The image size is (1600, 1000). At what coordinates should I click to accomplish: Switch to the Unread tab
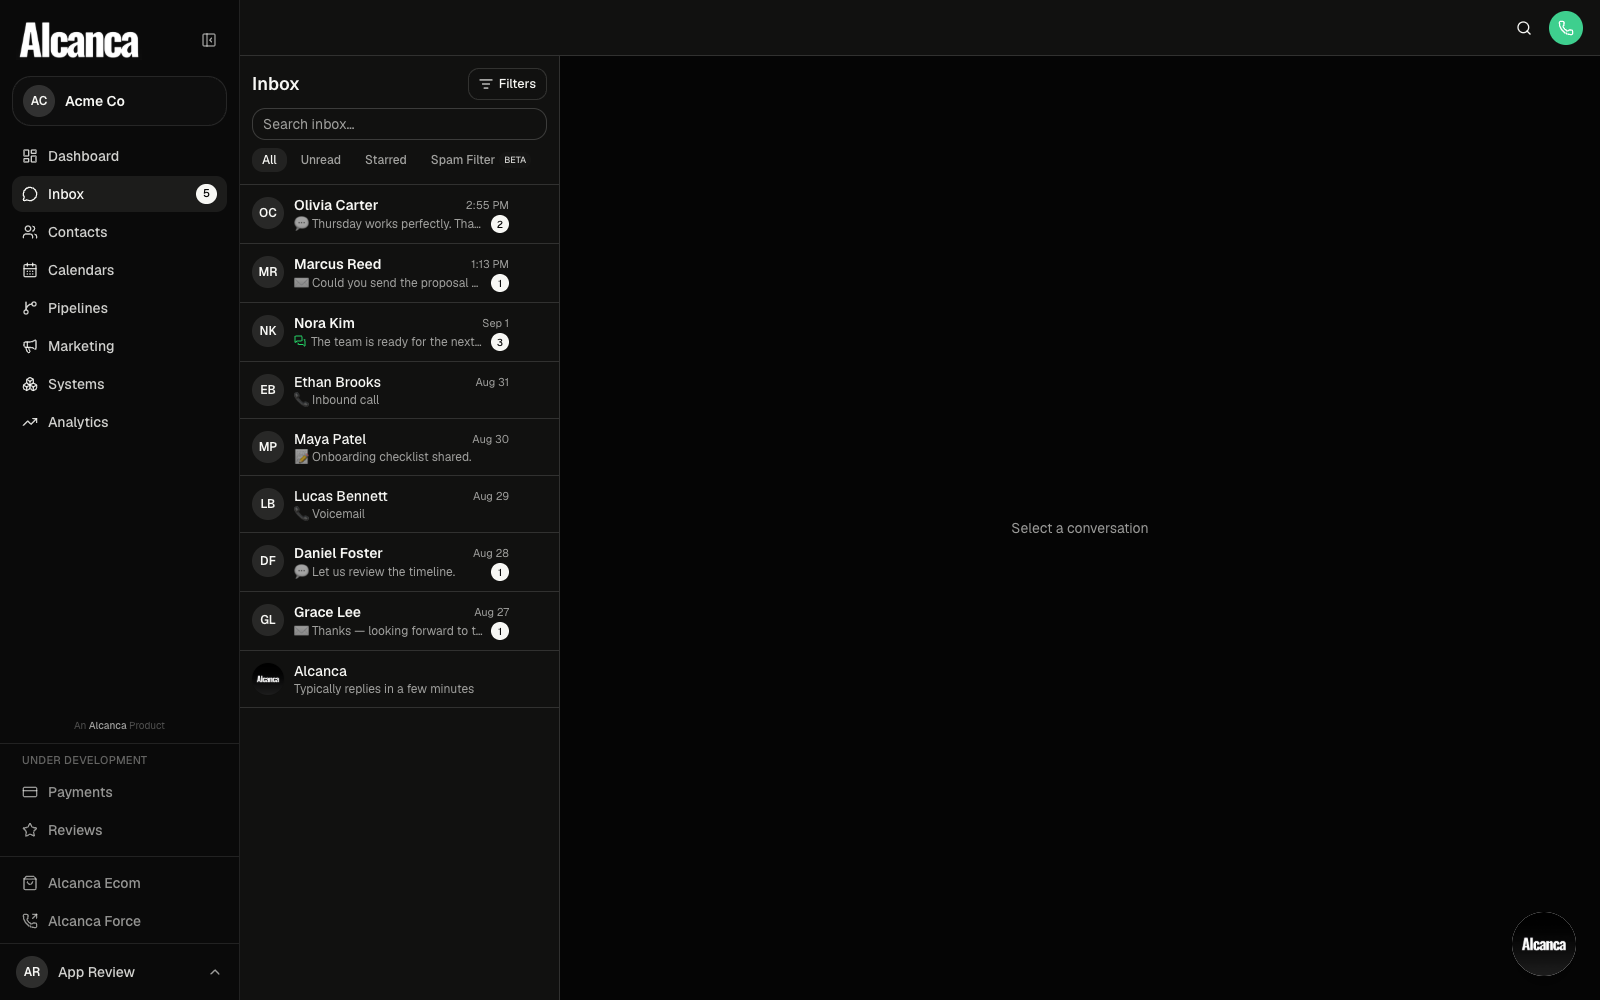pyautogui.click(x=320, y=160)
